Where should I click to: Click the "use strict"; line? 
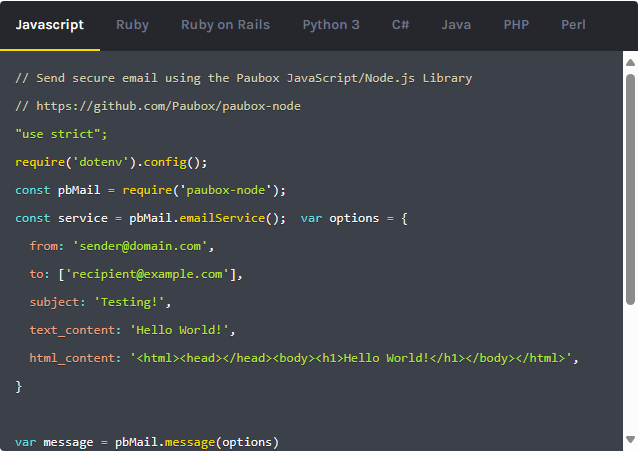(61, 134)
